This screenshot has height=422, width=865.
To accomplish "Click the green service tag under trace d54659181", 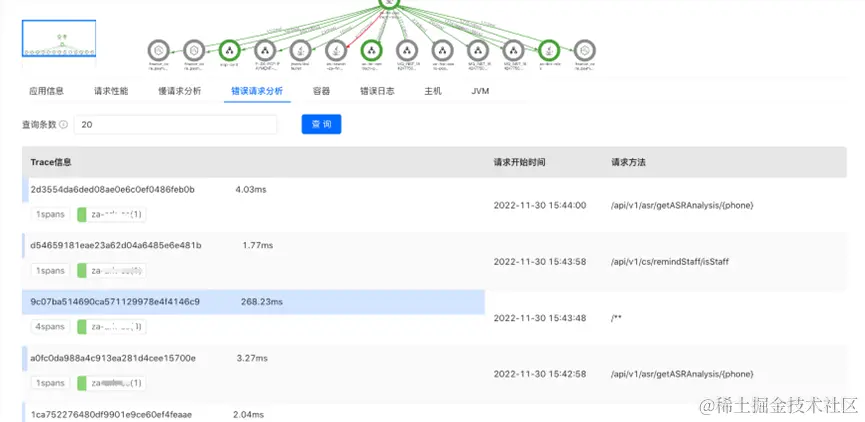I will [x=111, y=270].
